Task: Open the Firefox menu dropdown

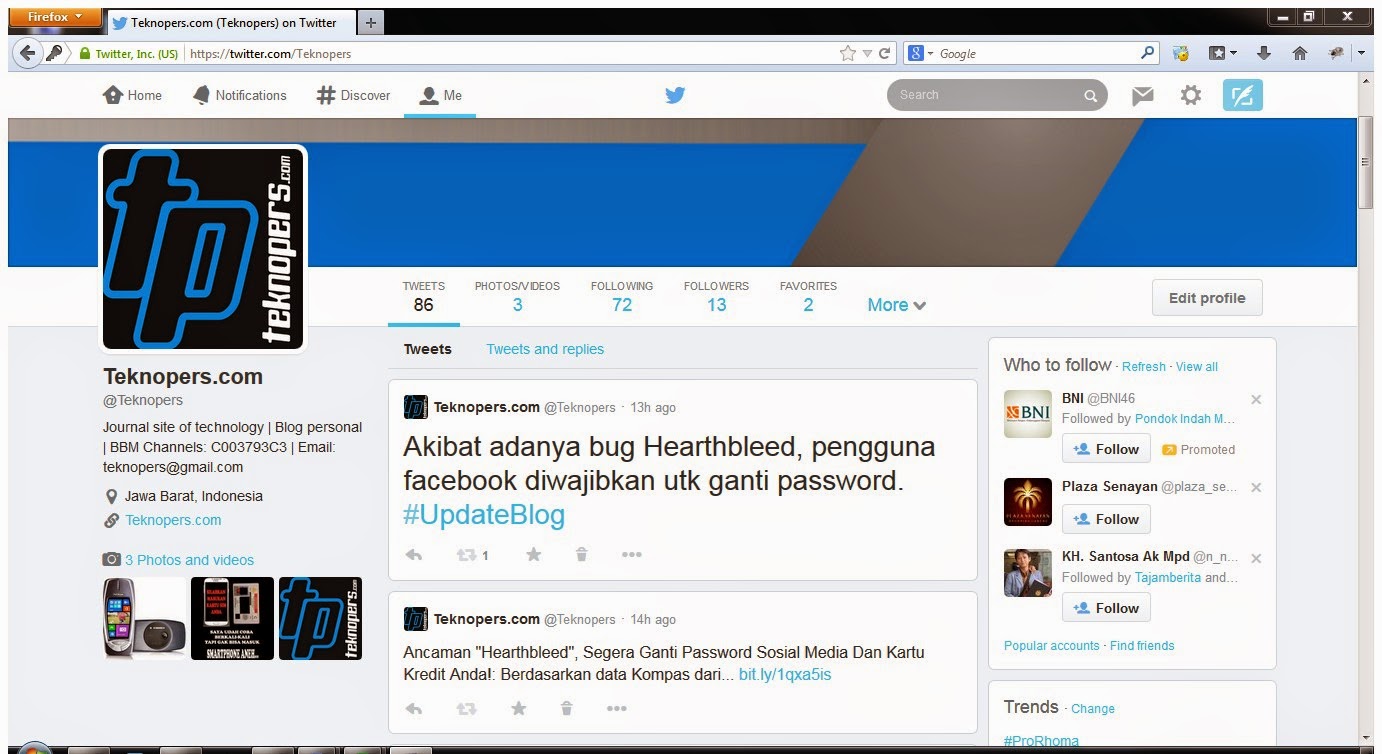Action: tap(55, 16)
